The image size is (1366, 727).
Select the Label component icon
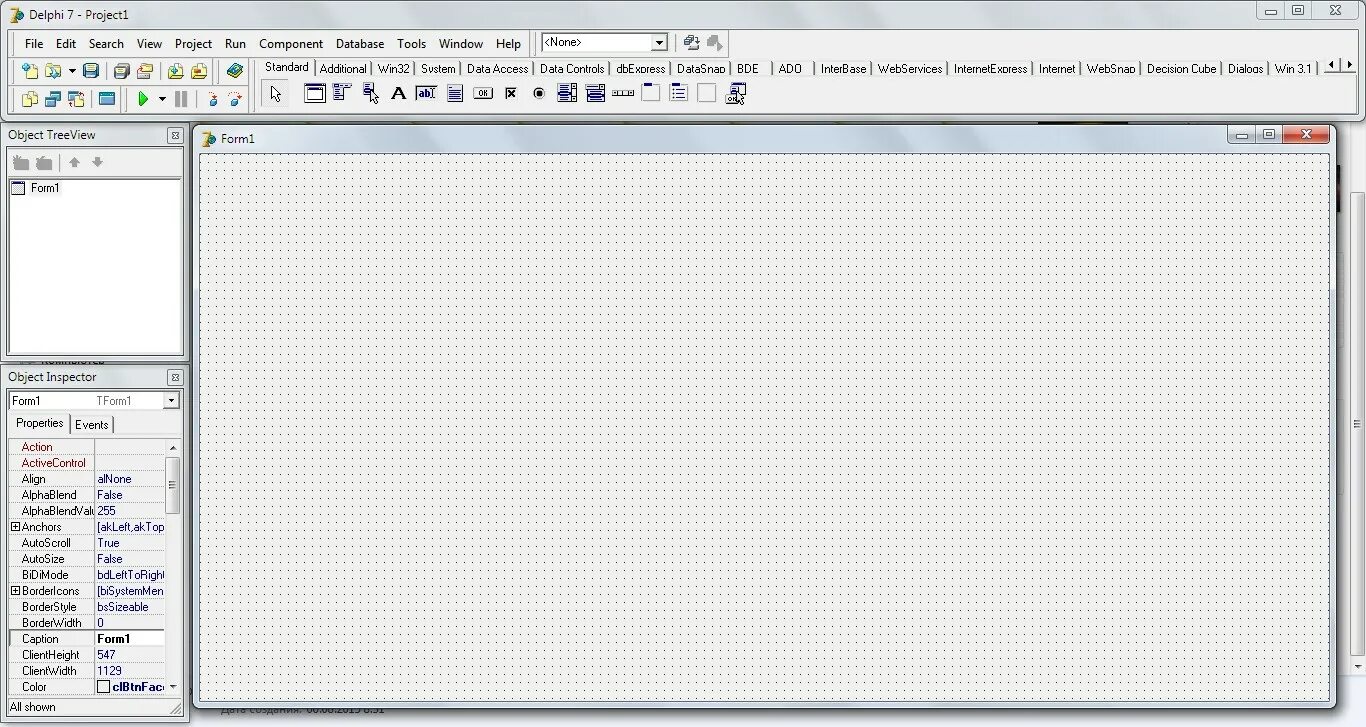pyautogui.click(x=398, y=93)
